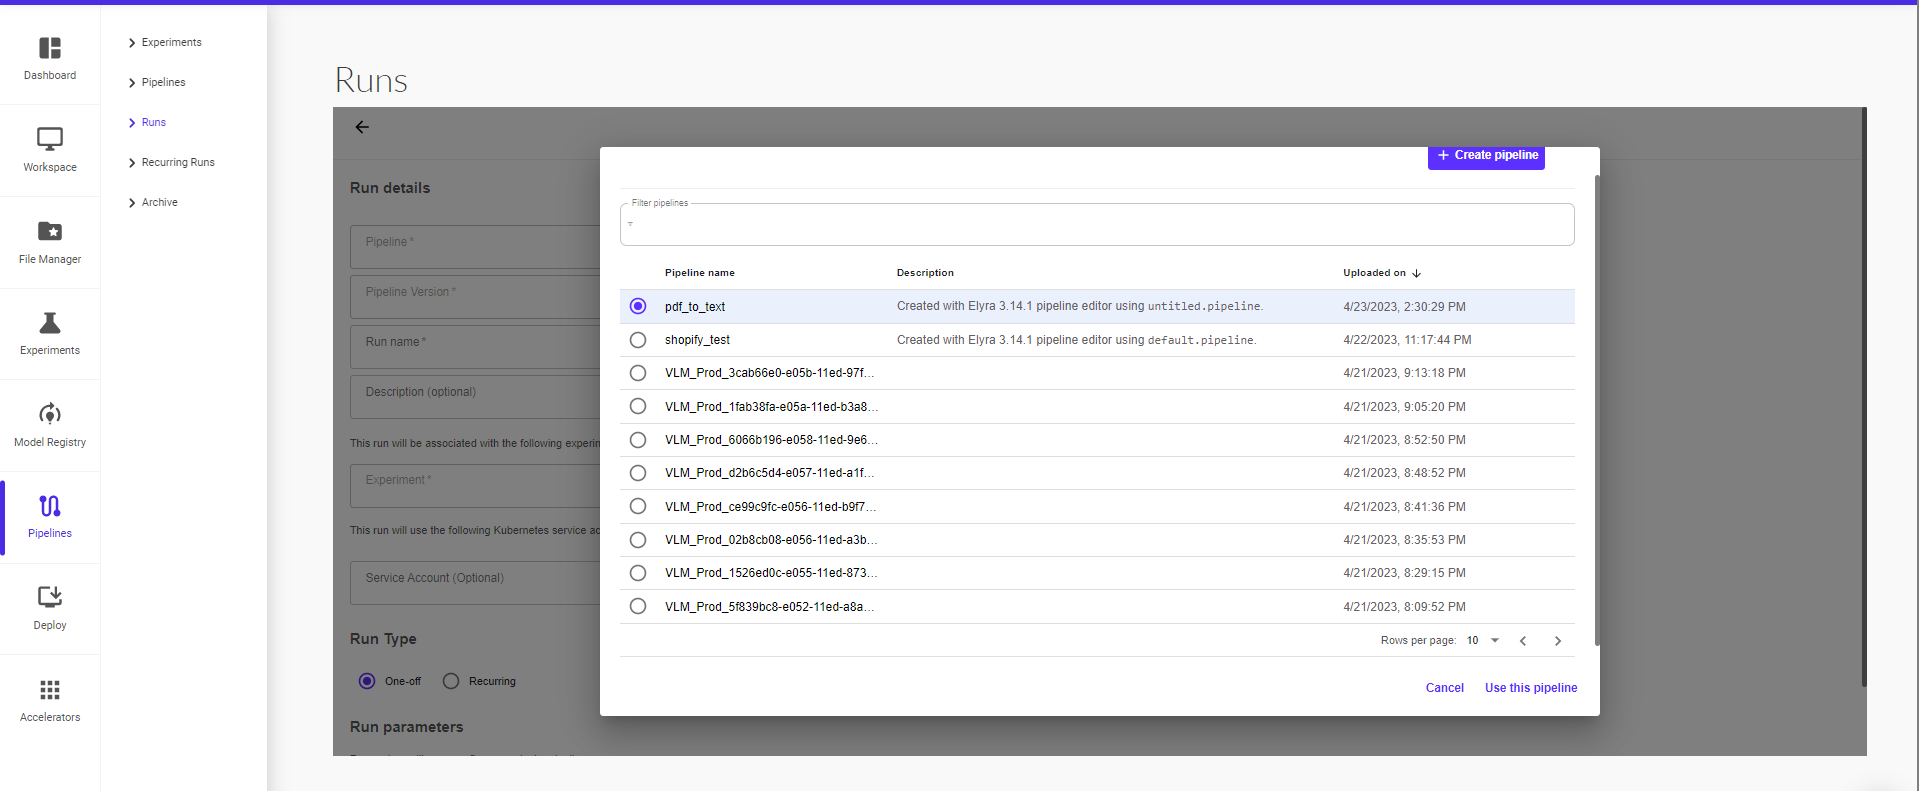Select VLM_Prod_5f839bc8 pipeline radio button
Viewport: 1919px width, 791px height.
[638, 606]
